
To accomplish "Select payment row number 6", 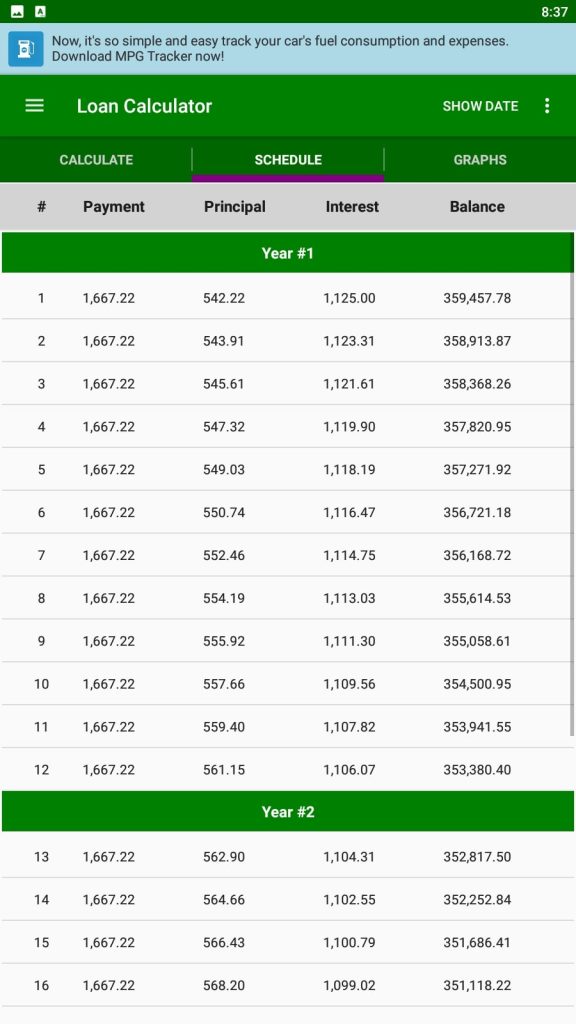I will [287, 513].
